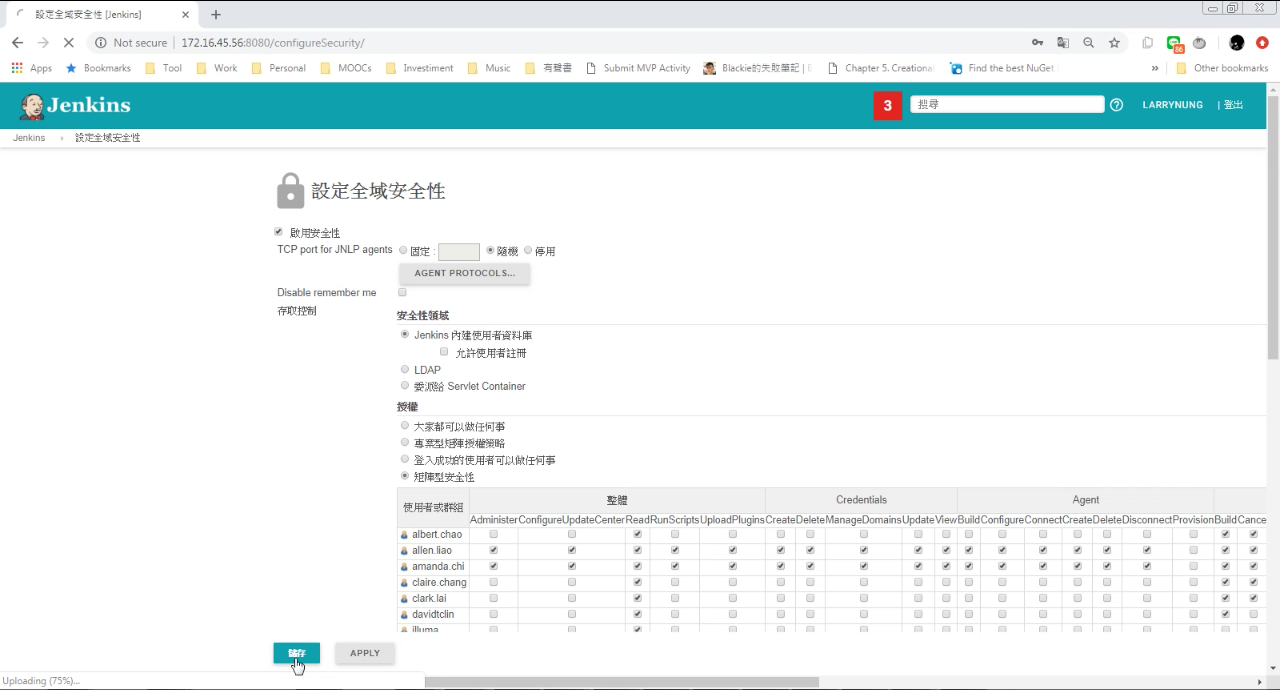1280x690 pixels.
Task: Open the 有聲書 bookmarks folder
Action: coord(548,68)
